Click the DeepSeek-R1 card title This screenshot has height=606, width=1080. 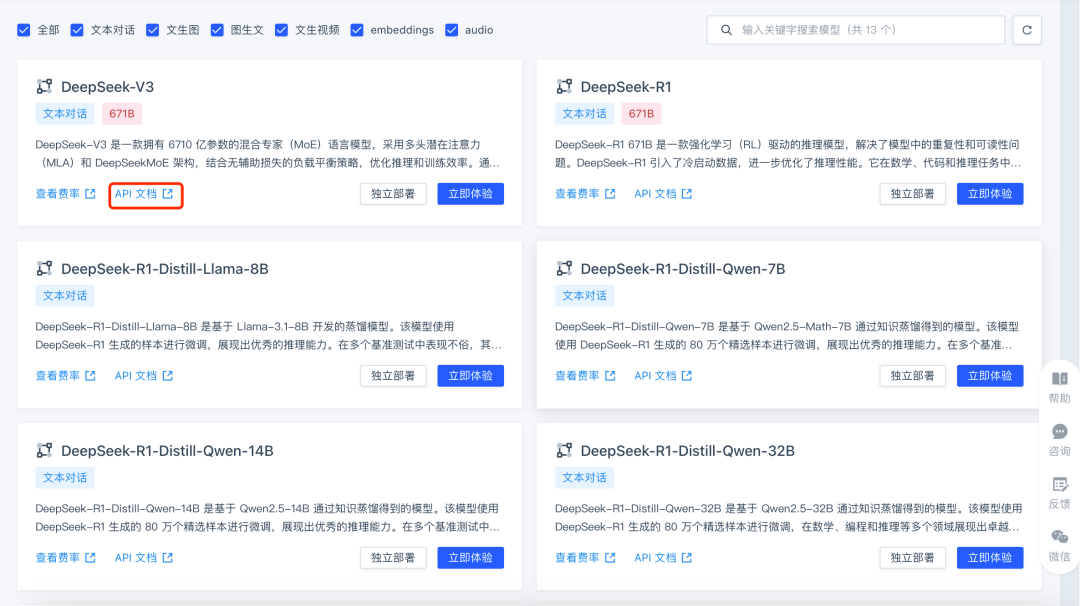pyautogui.click(x=626, y=87)
